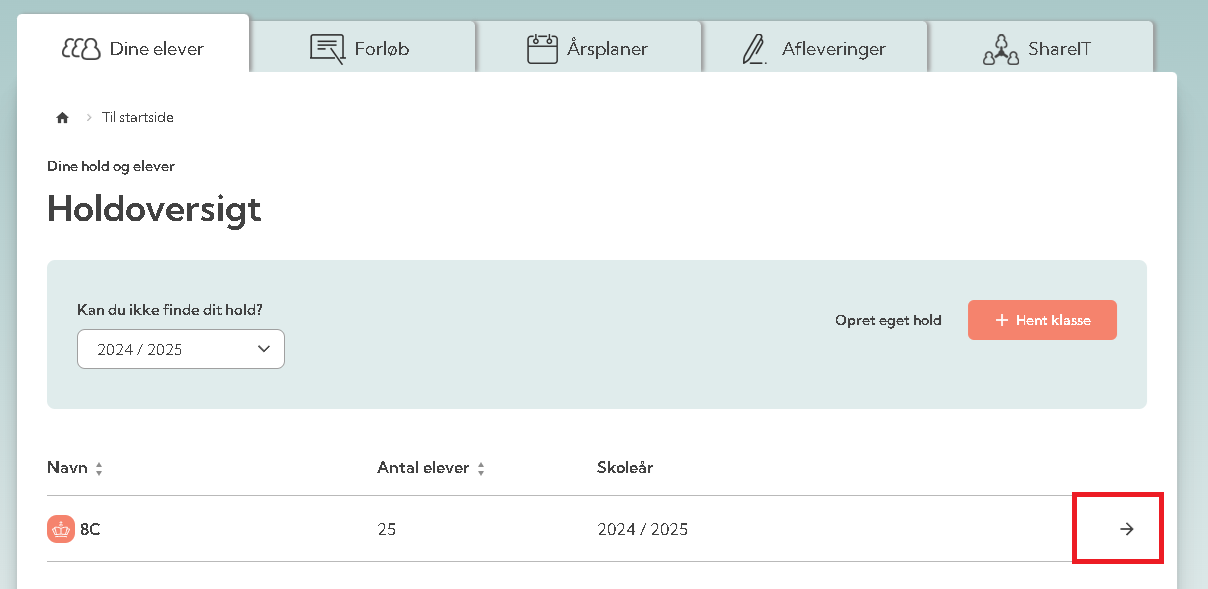Click the home icon in breadcrumb

62,118
